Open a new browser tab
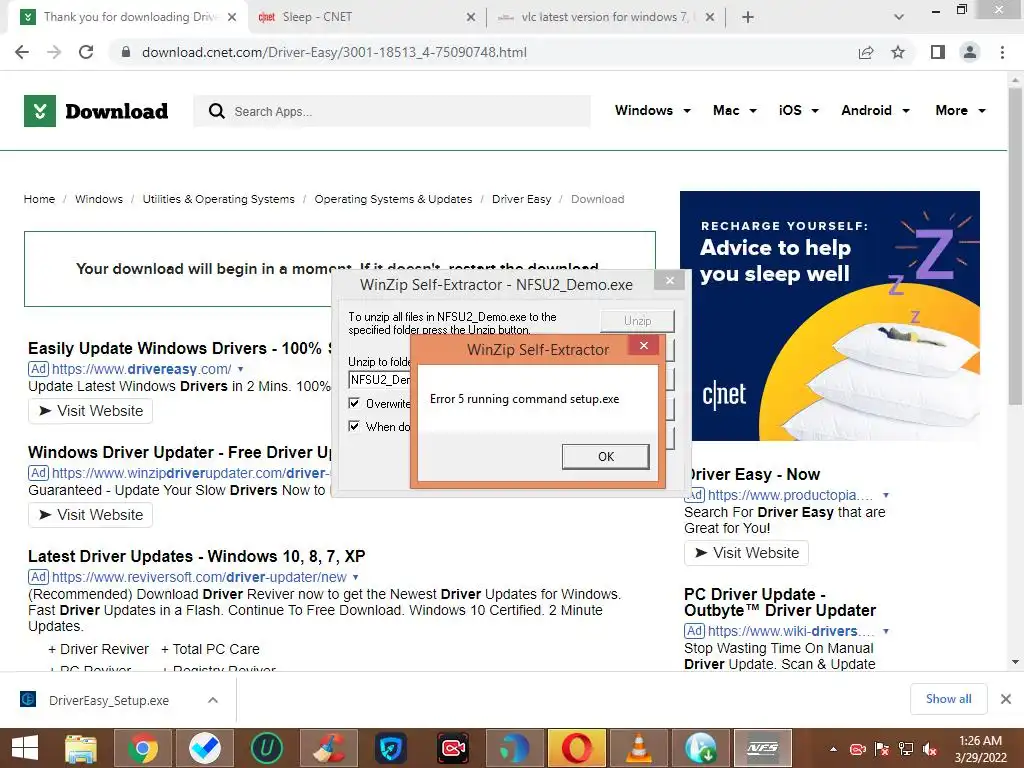 [x=748, y=18]
